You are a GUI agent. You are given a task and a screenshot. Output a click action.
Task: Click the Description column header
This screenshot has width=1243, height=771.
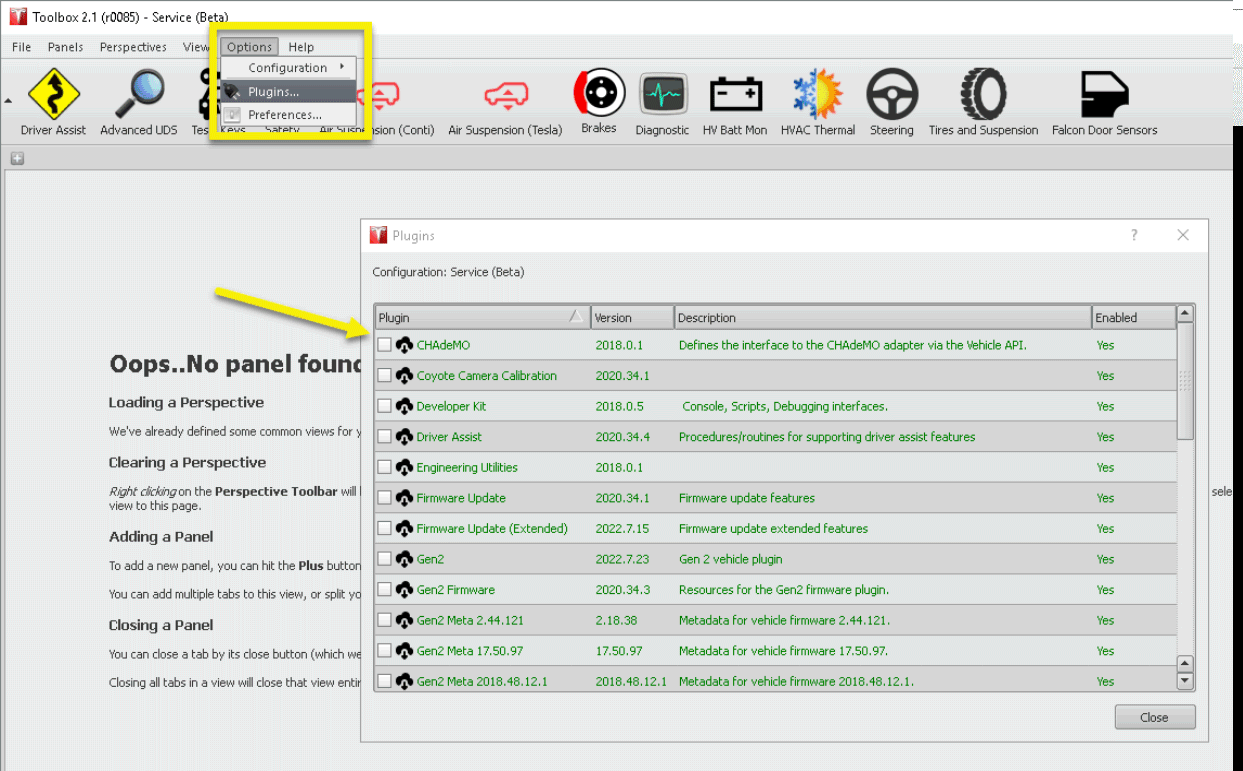pyautogui.click(x=883, y=318)
